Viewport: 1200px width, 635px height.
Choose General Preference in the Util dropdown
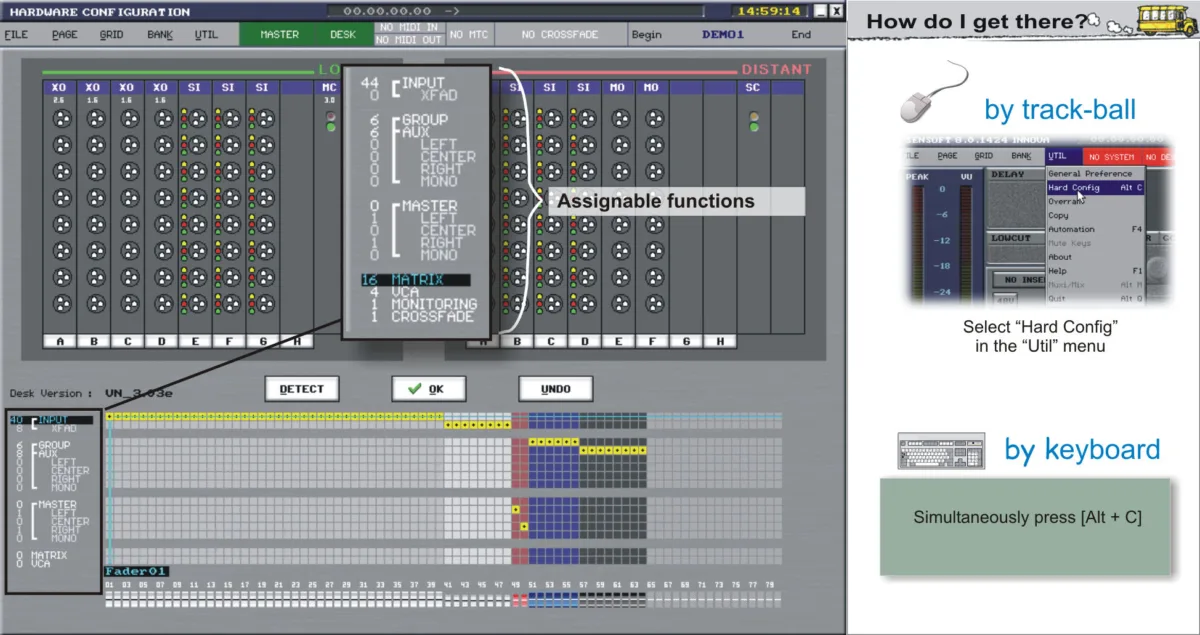[1095, 174]
